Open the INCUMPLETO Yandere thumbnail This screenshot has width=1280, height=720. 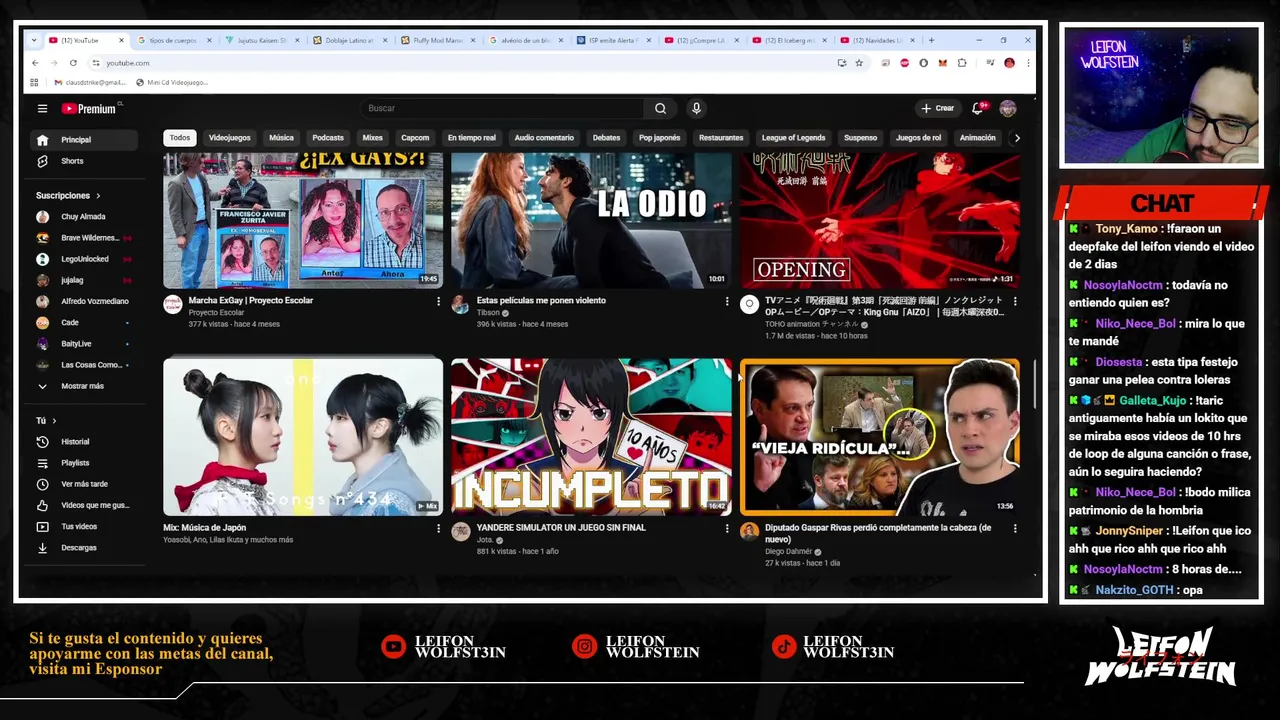pos(591,437)
